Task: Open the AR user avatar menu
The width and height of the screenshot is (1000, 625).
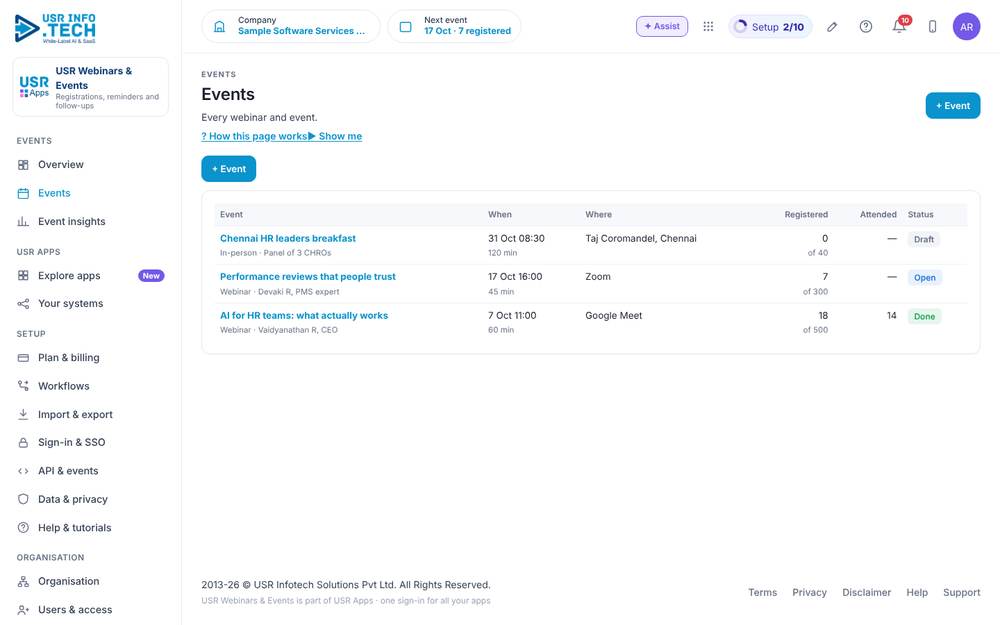Action: click(966, 27)
